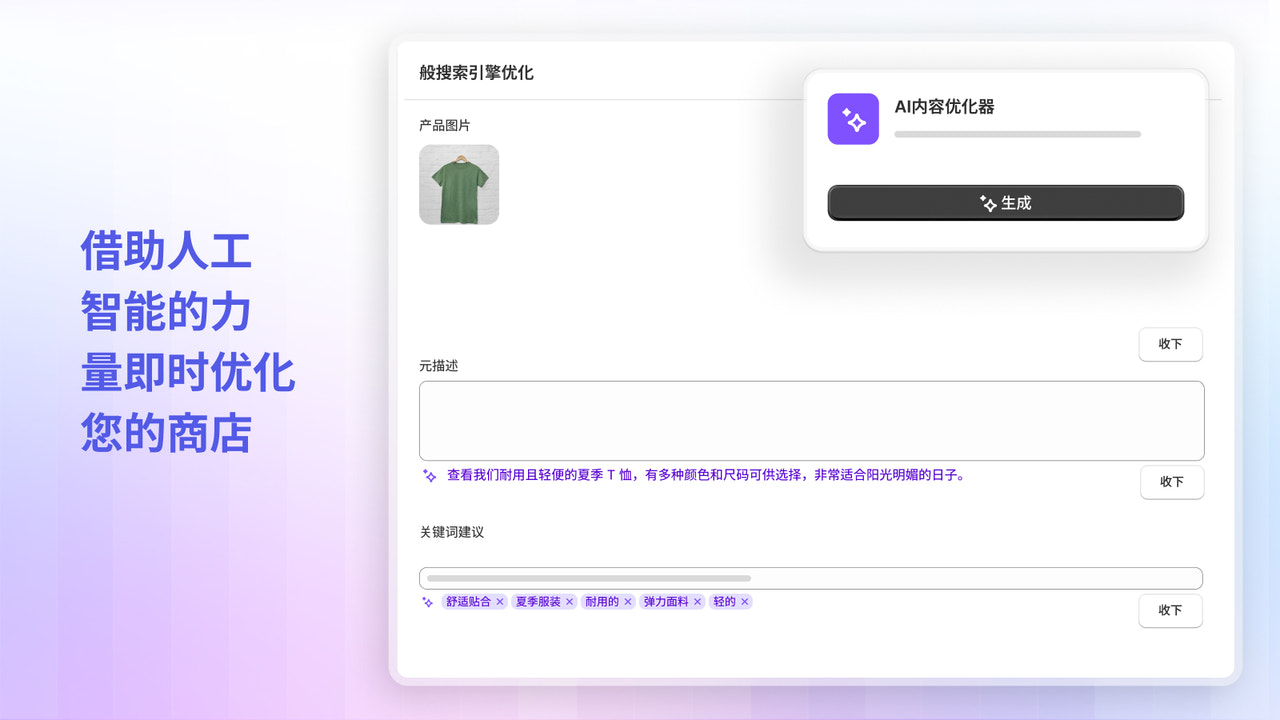Remove the 耐用的 keyword tag

tap(628, 602)
